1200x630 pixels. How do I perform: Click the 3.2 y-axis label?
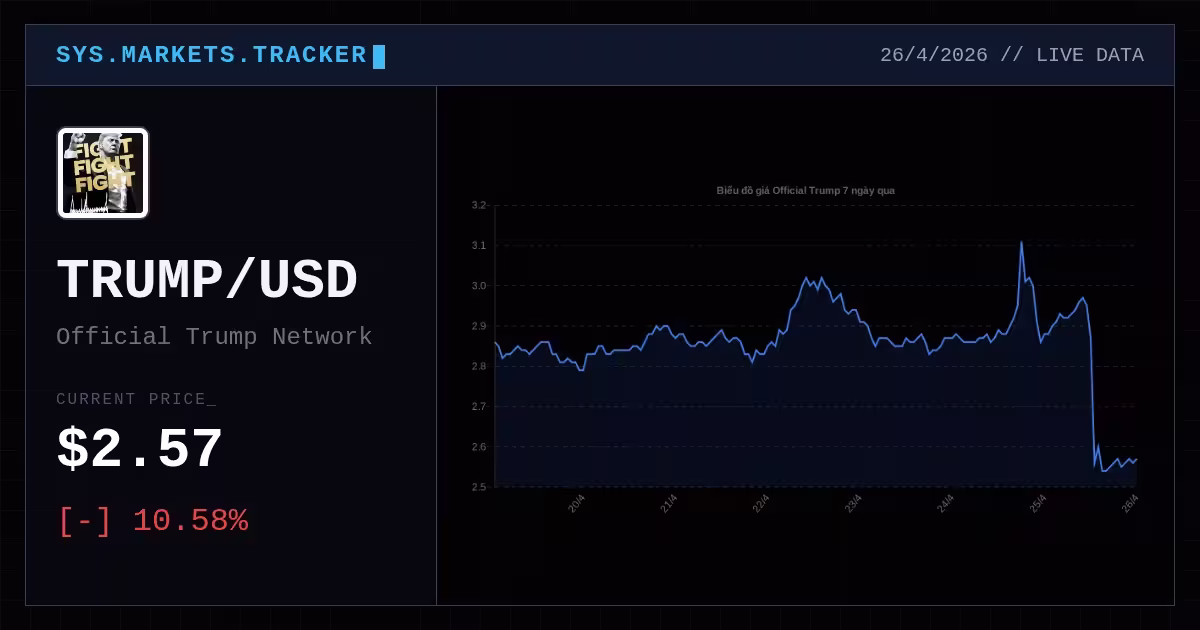click(x=478, y=205)
